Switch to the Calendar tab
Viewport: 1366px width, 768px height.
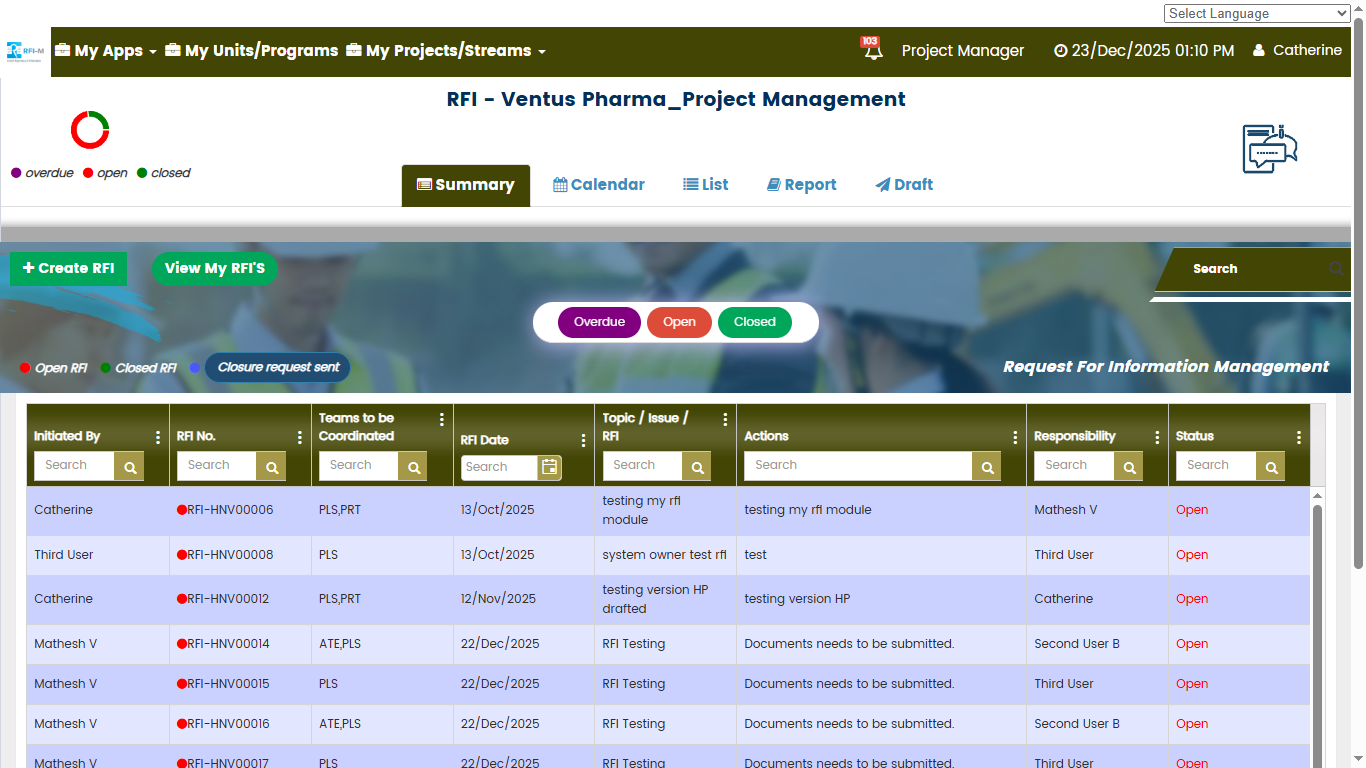coord(599,185)
